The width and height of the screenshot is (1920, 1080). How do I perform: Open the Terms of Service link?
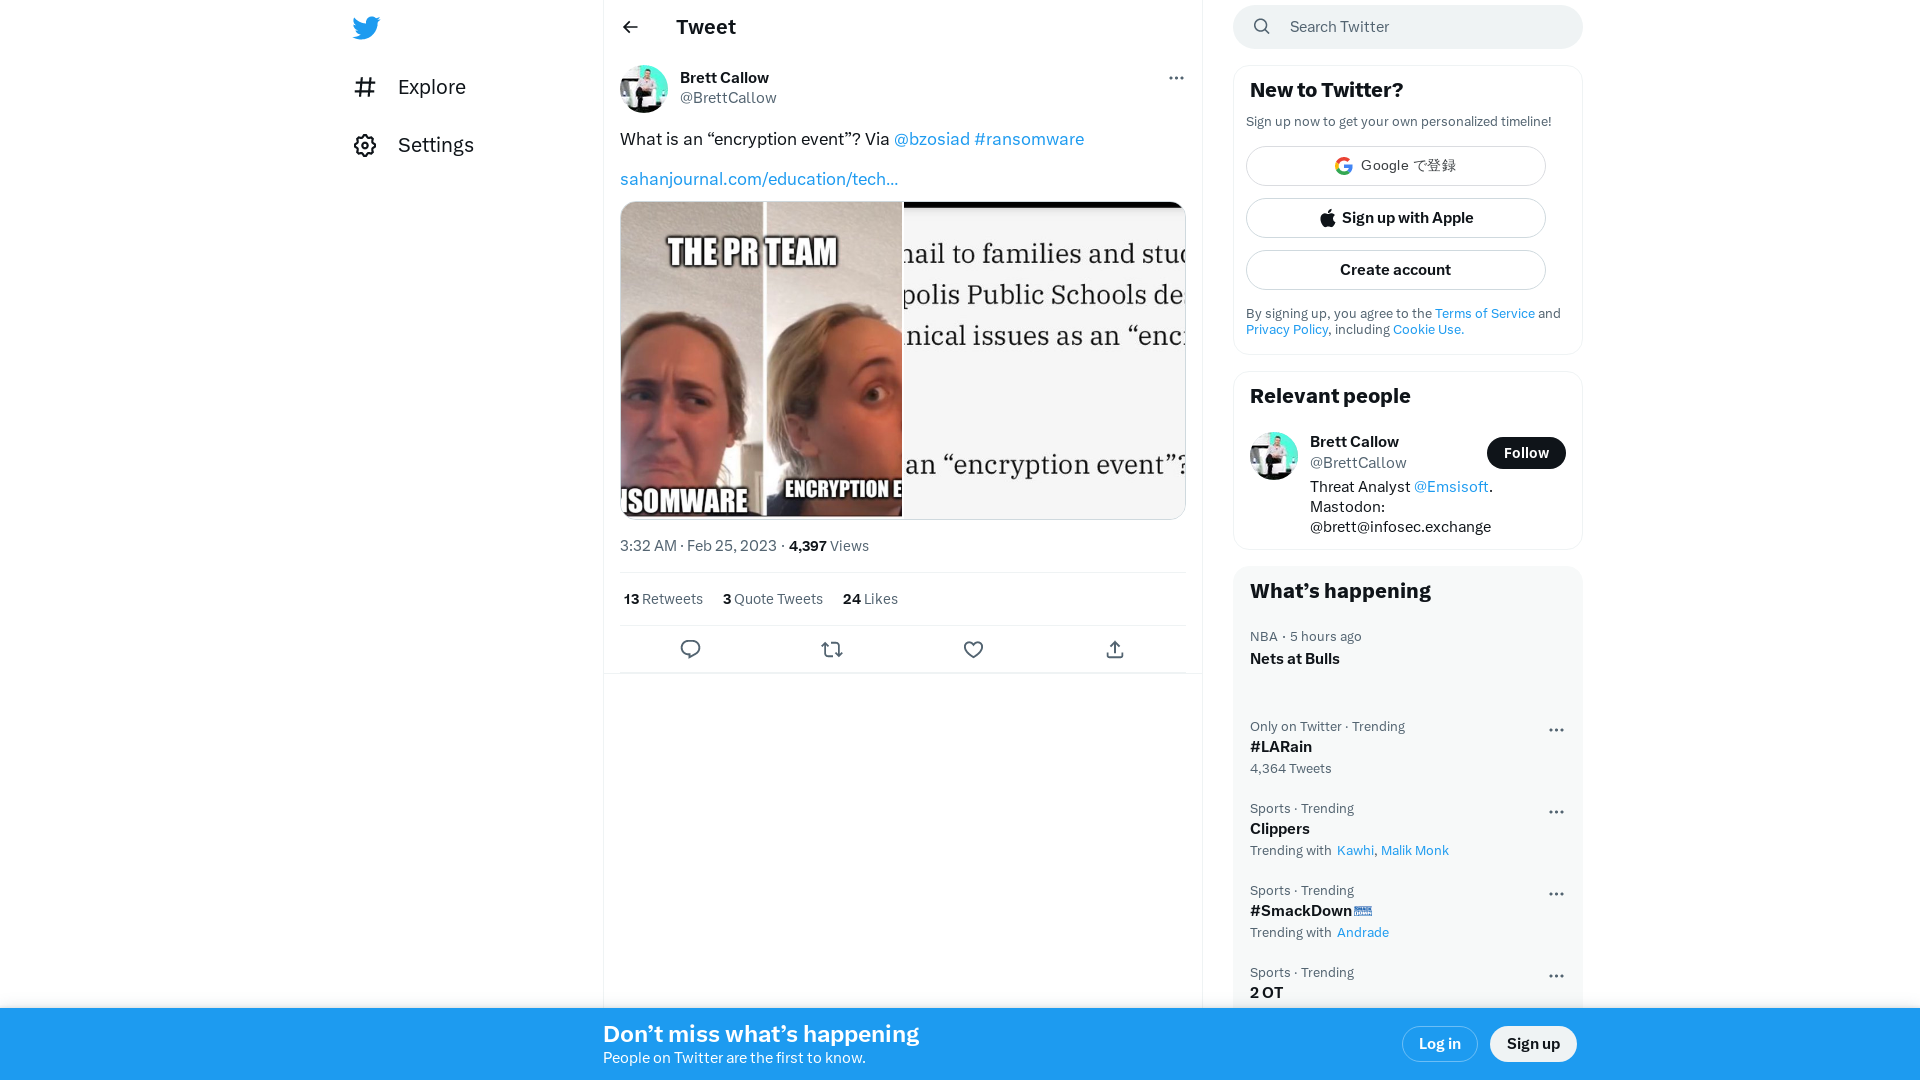tap(1485, 314)
